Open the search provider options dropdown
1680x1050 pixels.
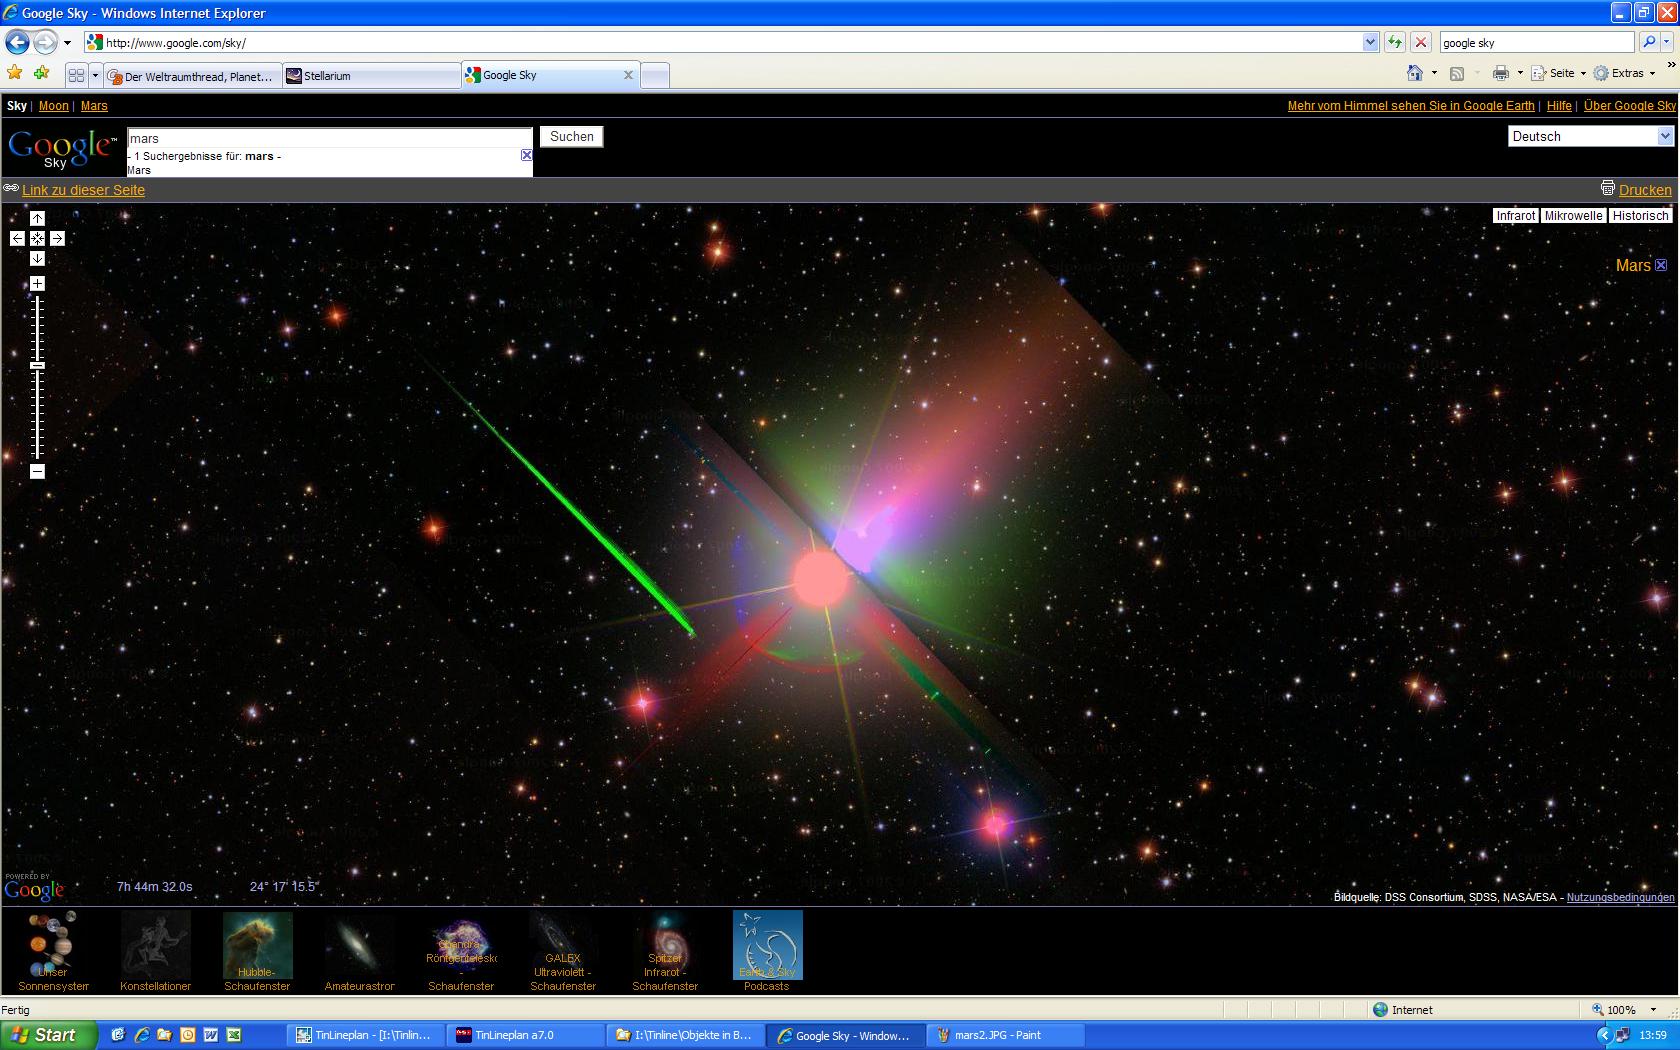click(1668, 42)
